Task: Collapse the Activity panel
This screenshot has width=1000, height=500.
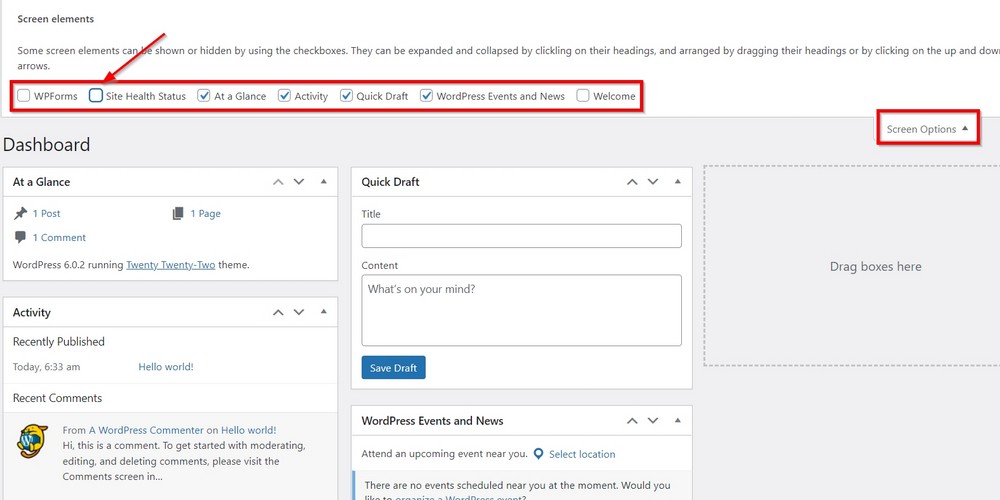Action: click(323, 312)
